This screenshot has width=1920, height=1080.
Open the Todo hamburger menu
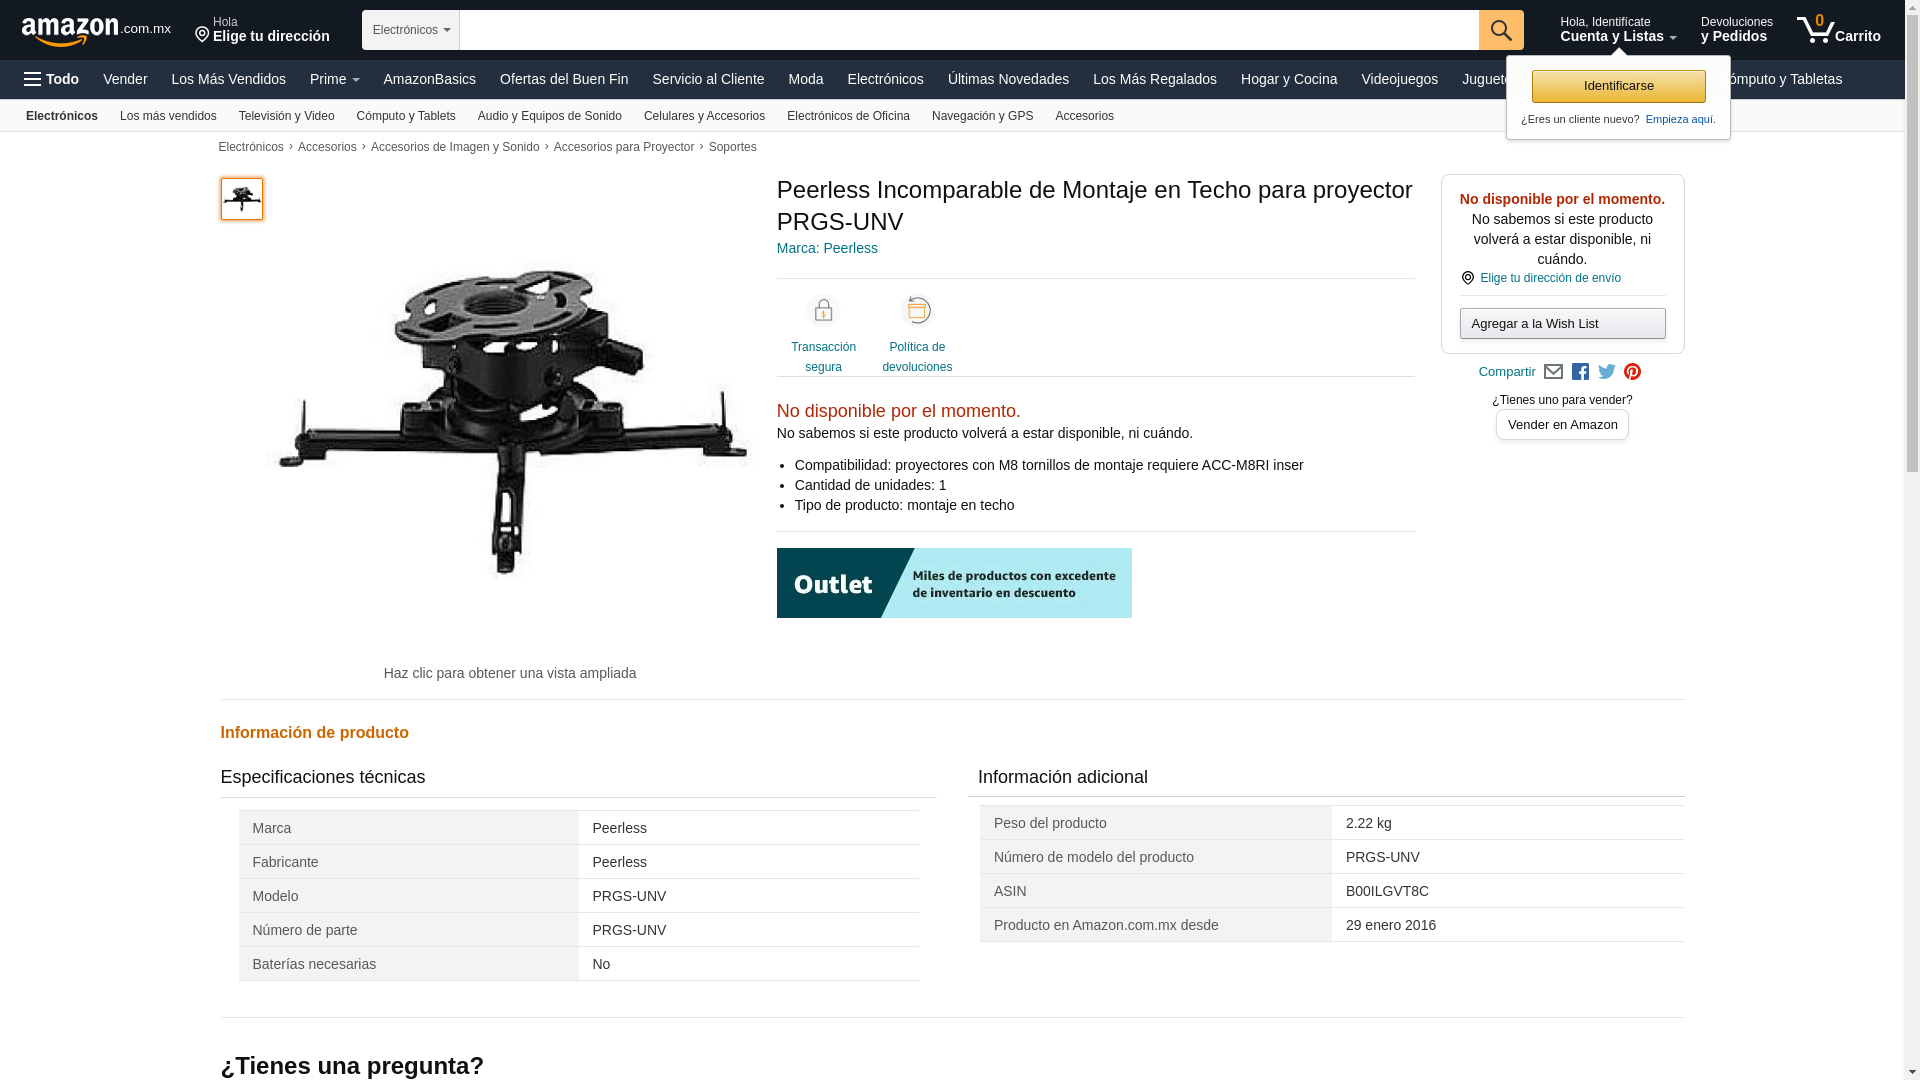(x=52, y=79)
